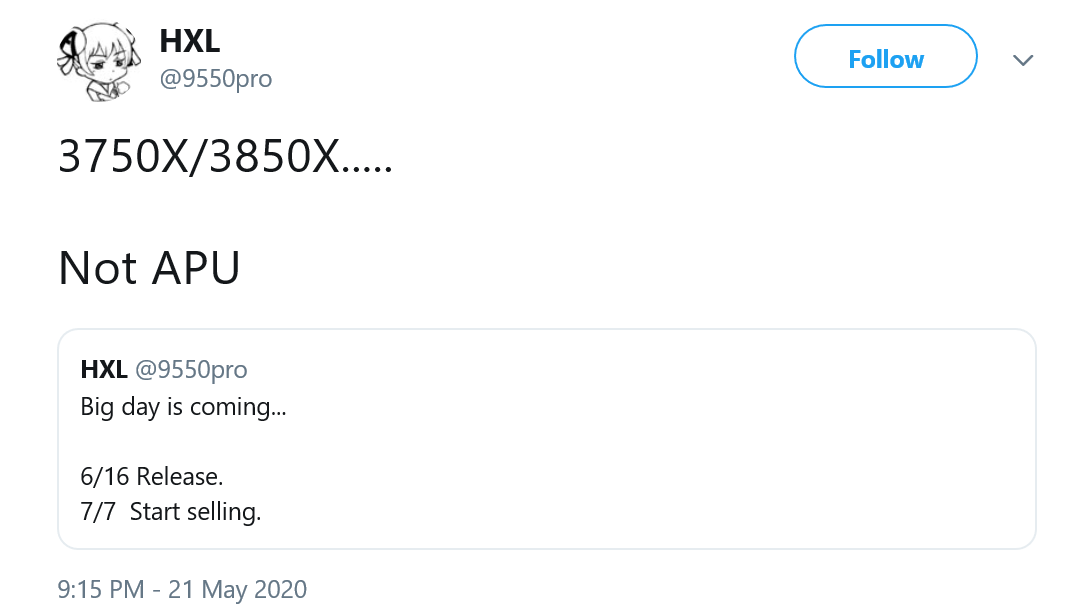Click the word "Not" in the tweet
This screenshot has height=606, width=1091.
[95, 267]
